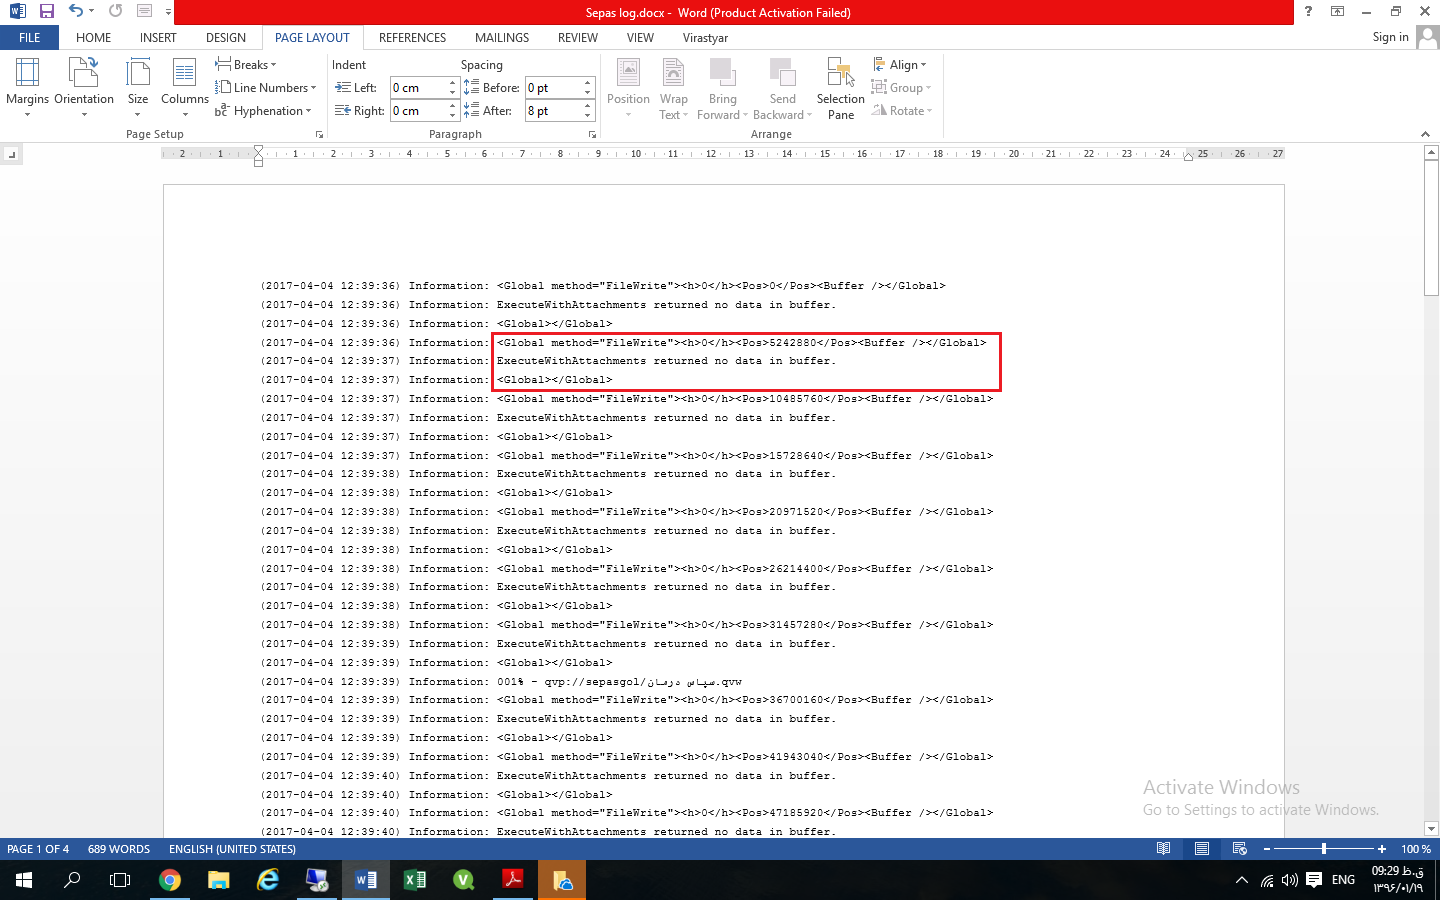Viewport: 1440px width, 900px height.
Task: Click the Orientation icon
Action: [84, 74]
